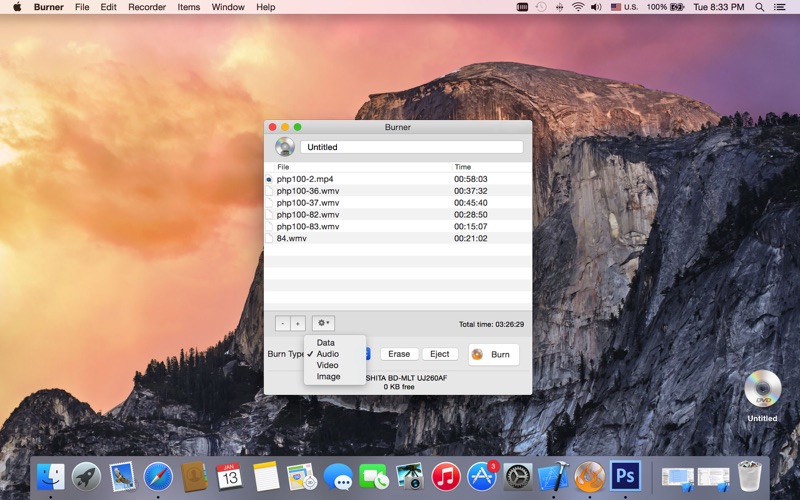
Task: Open second minimized window thumbnail in Dock
Action: pos(713,478)
